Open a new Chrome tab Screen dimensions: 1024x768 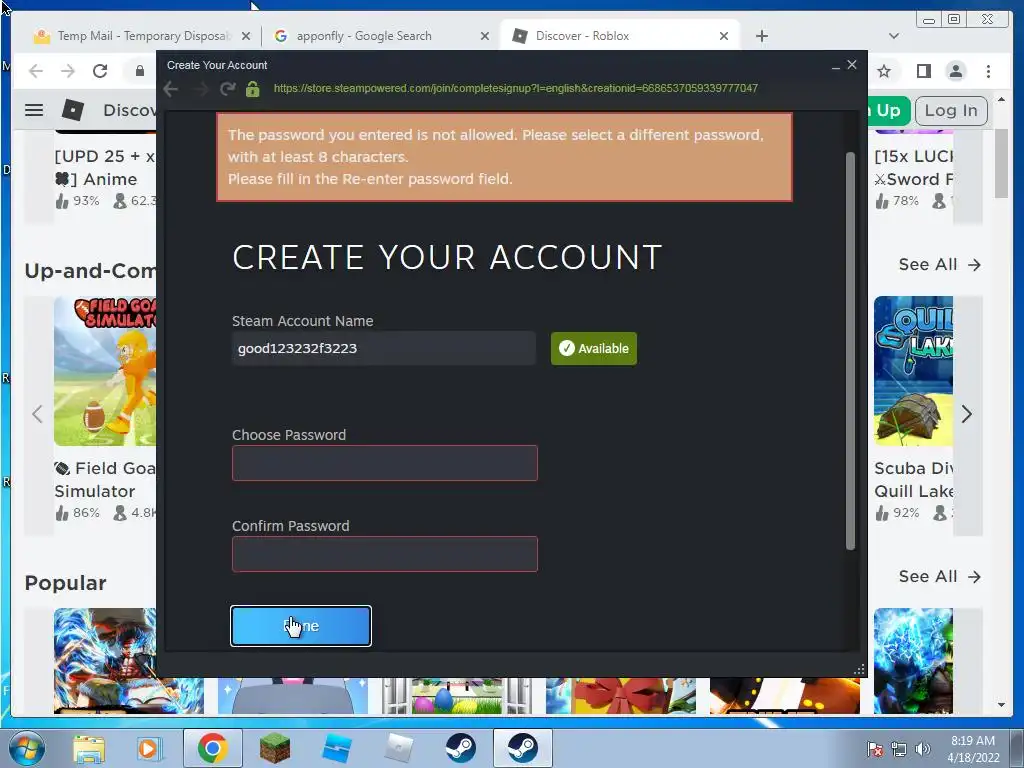coord(761,36)
